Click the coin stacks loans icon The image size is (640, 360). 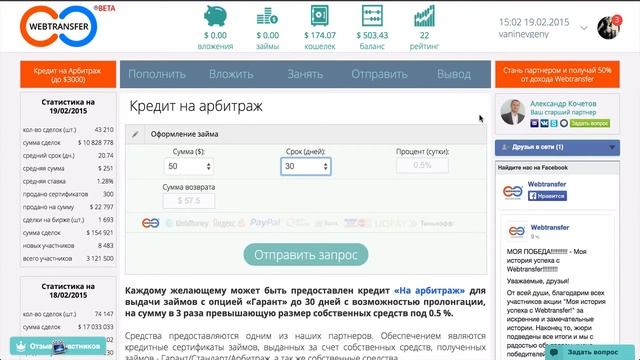coord(267,16)
